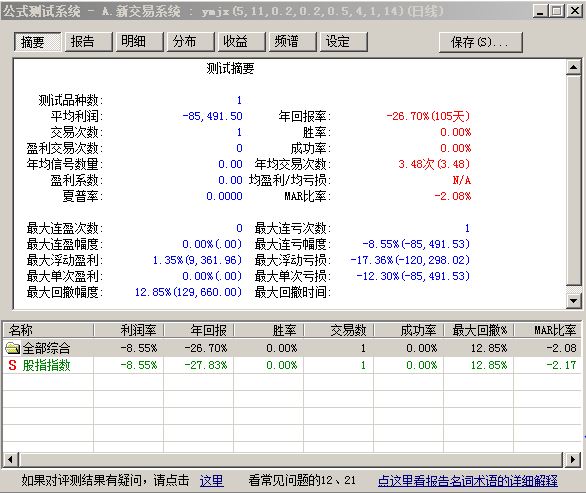This screenshot has height=493, width=586.
Task: Click the 测试摘要 heading text
Action: 230,68
